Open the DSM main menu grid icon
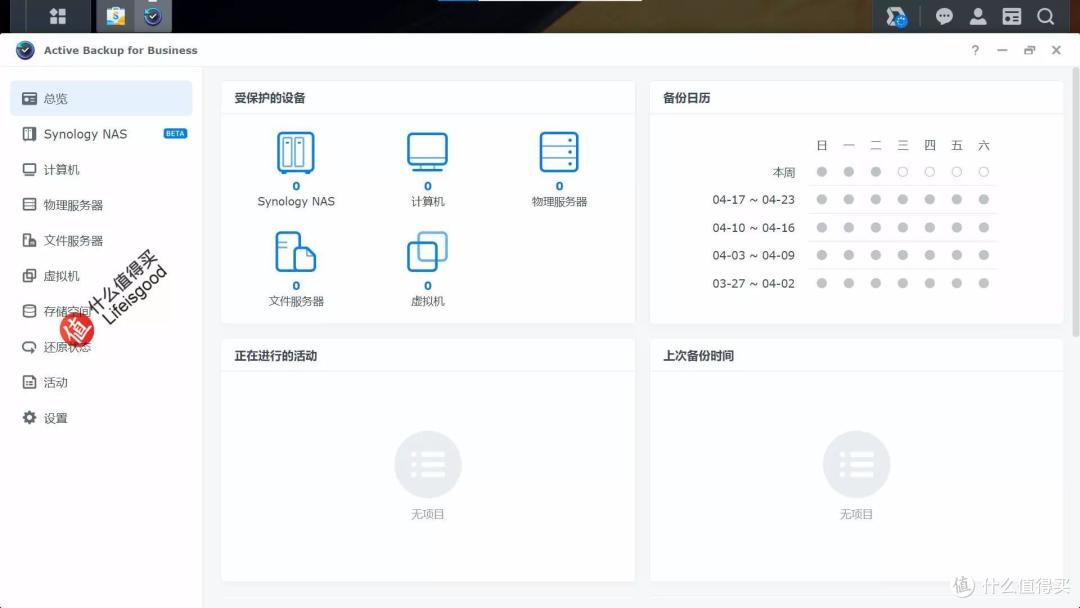Viewport: 1080px width, 608px height. [x=58, y=16]
